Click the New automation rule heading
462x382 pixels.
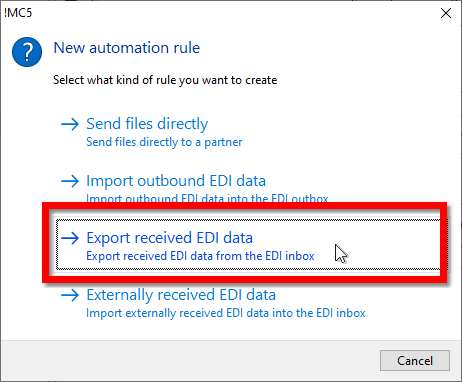pos(127,48)
